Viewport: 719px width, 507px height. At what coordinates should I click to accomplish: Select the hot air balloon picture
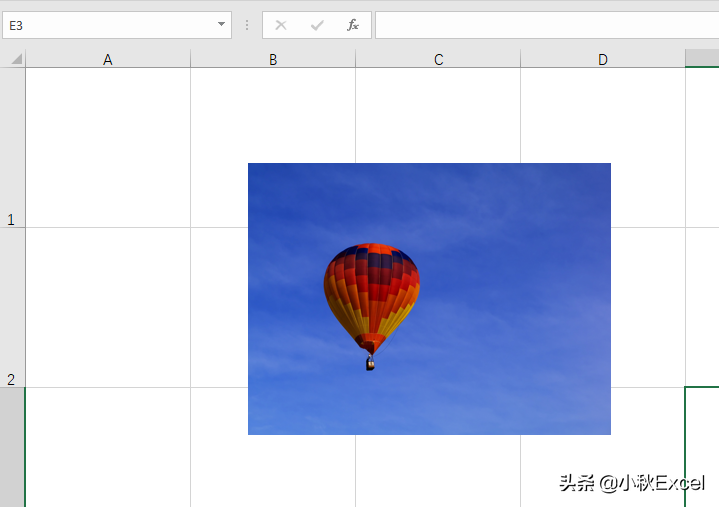(429, 299)
